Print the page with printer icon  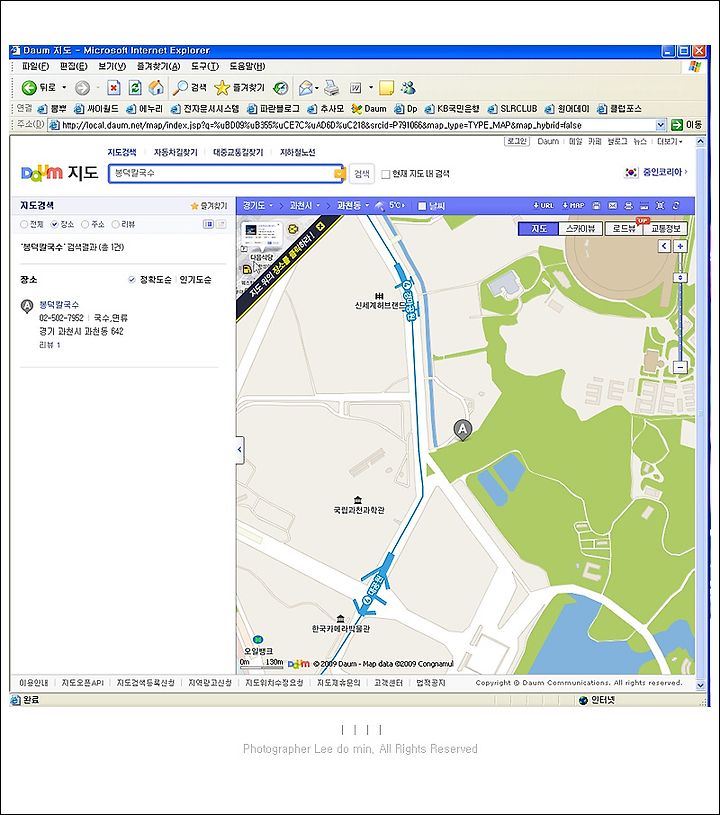click(331, 88)
